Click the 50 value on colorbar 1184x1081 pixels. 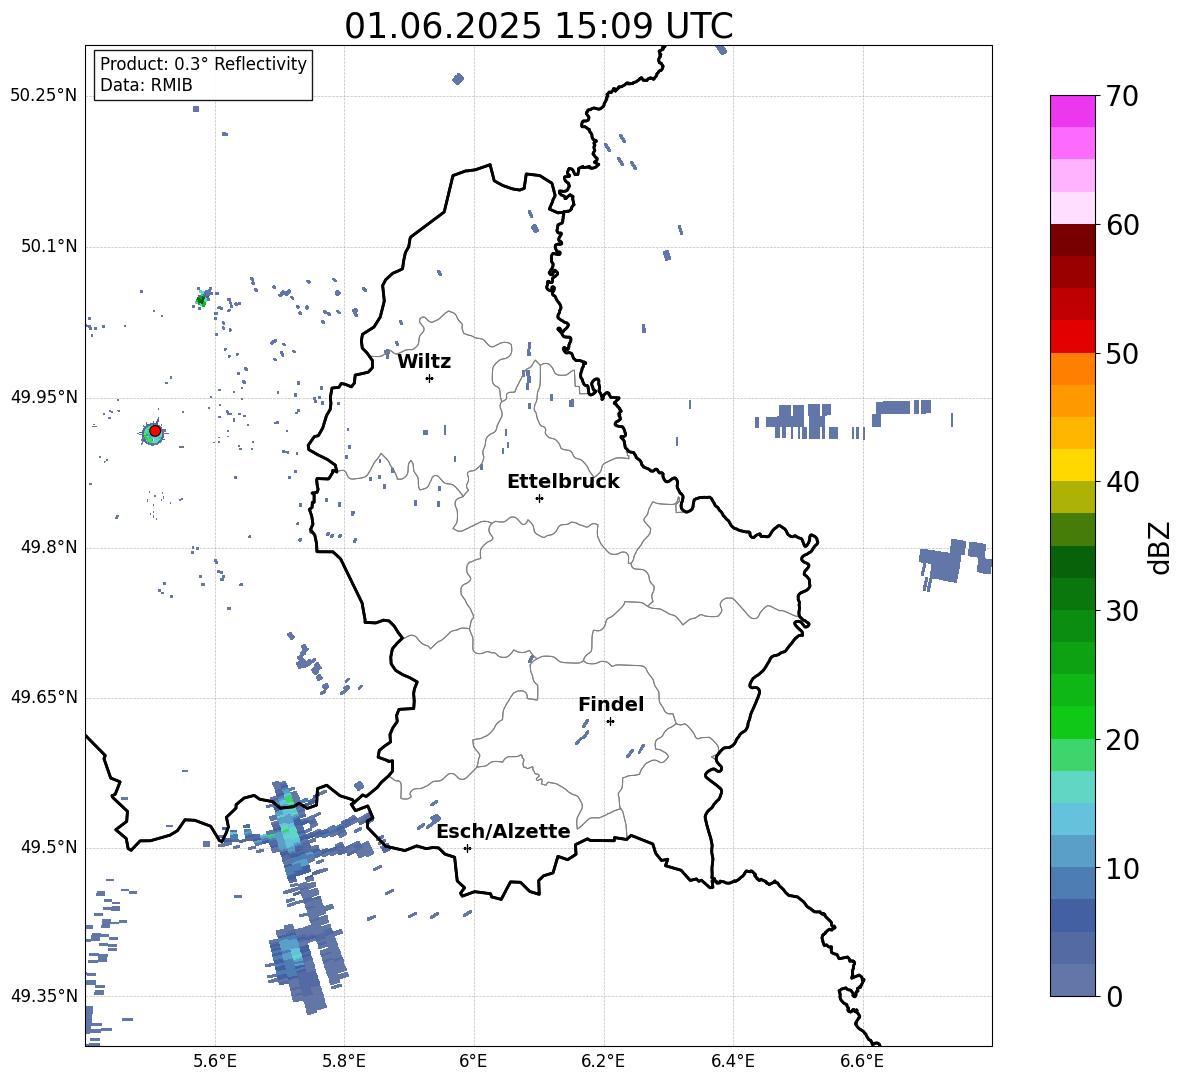pos(1121,353)
